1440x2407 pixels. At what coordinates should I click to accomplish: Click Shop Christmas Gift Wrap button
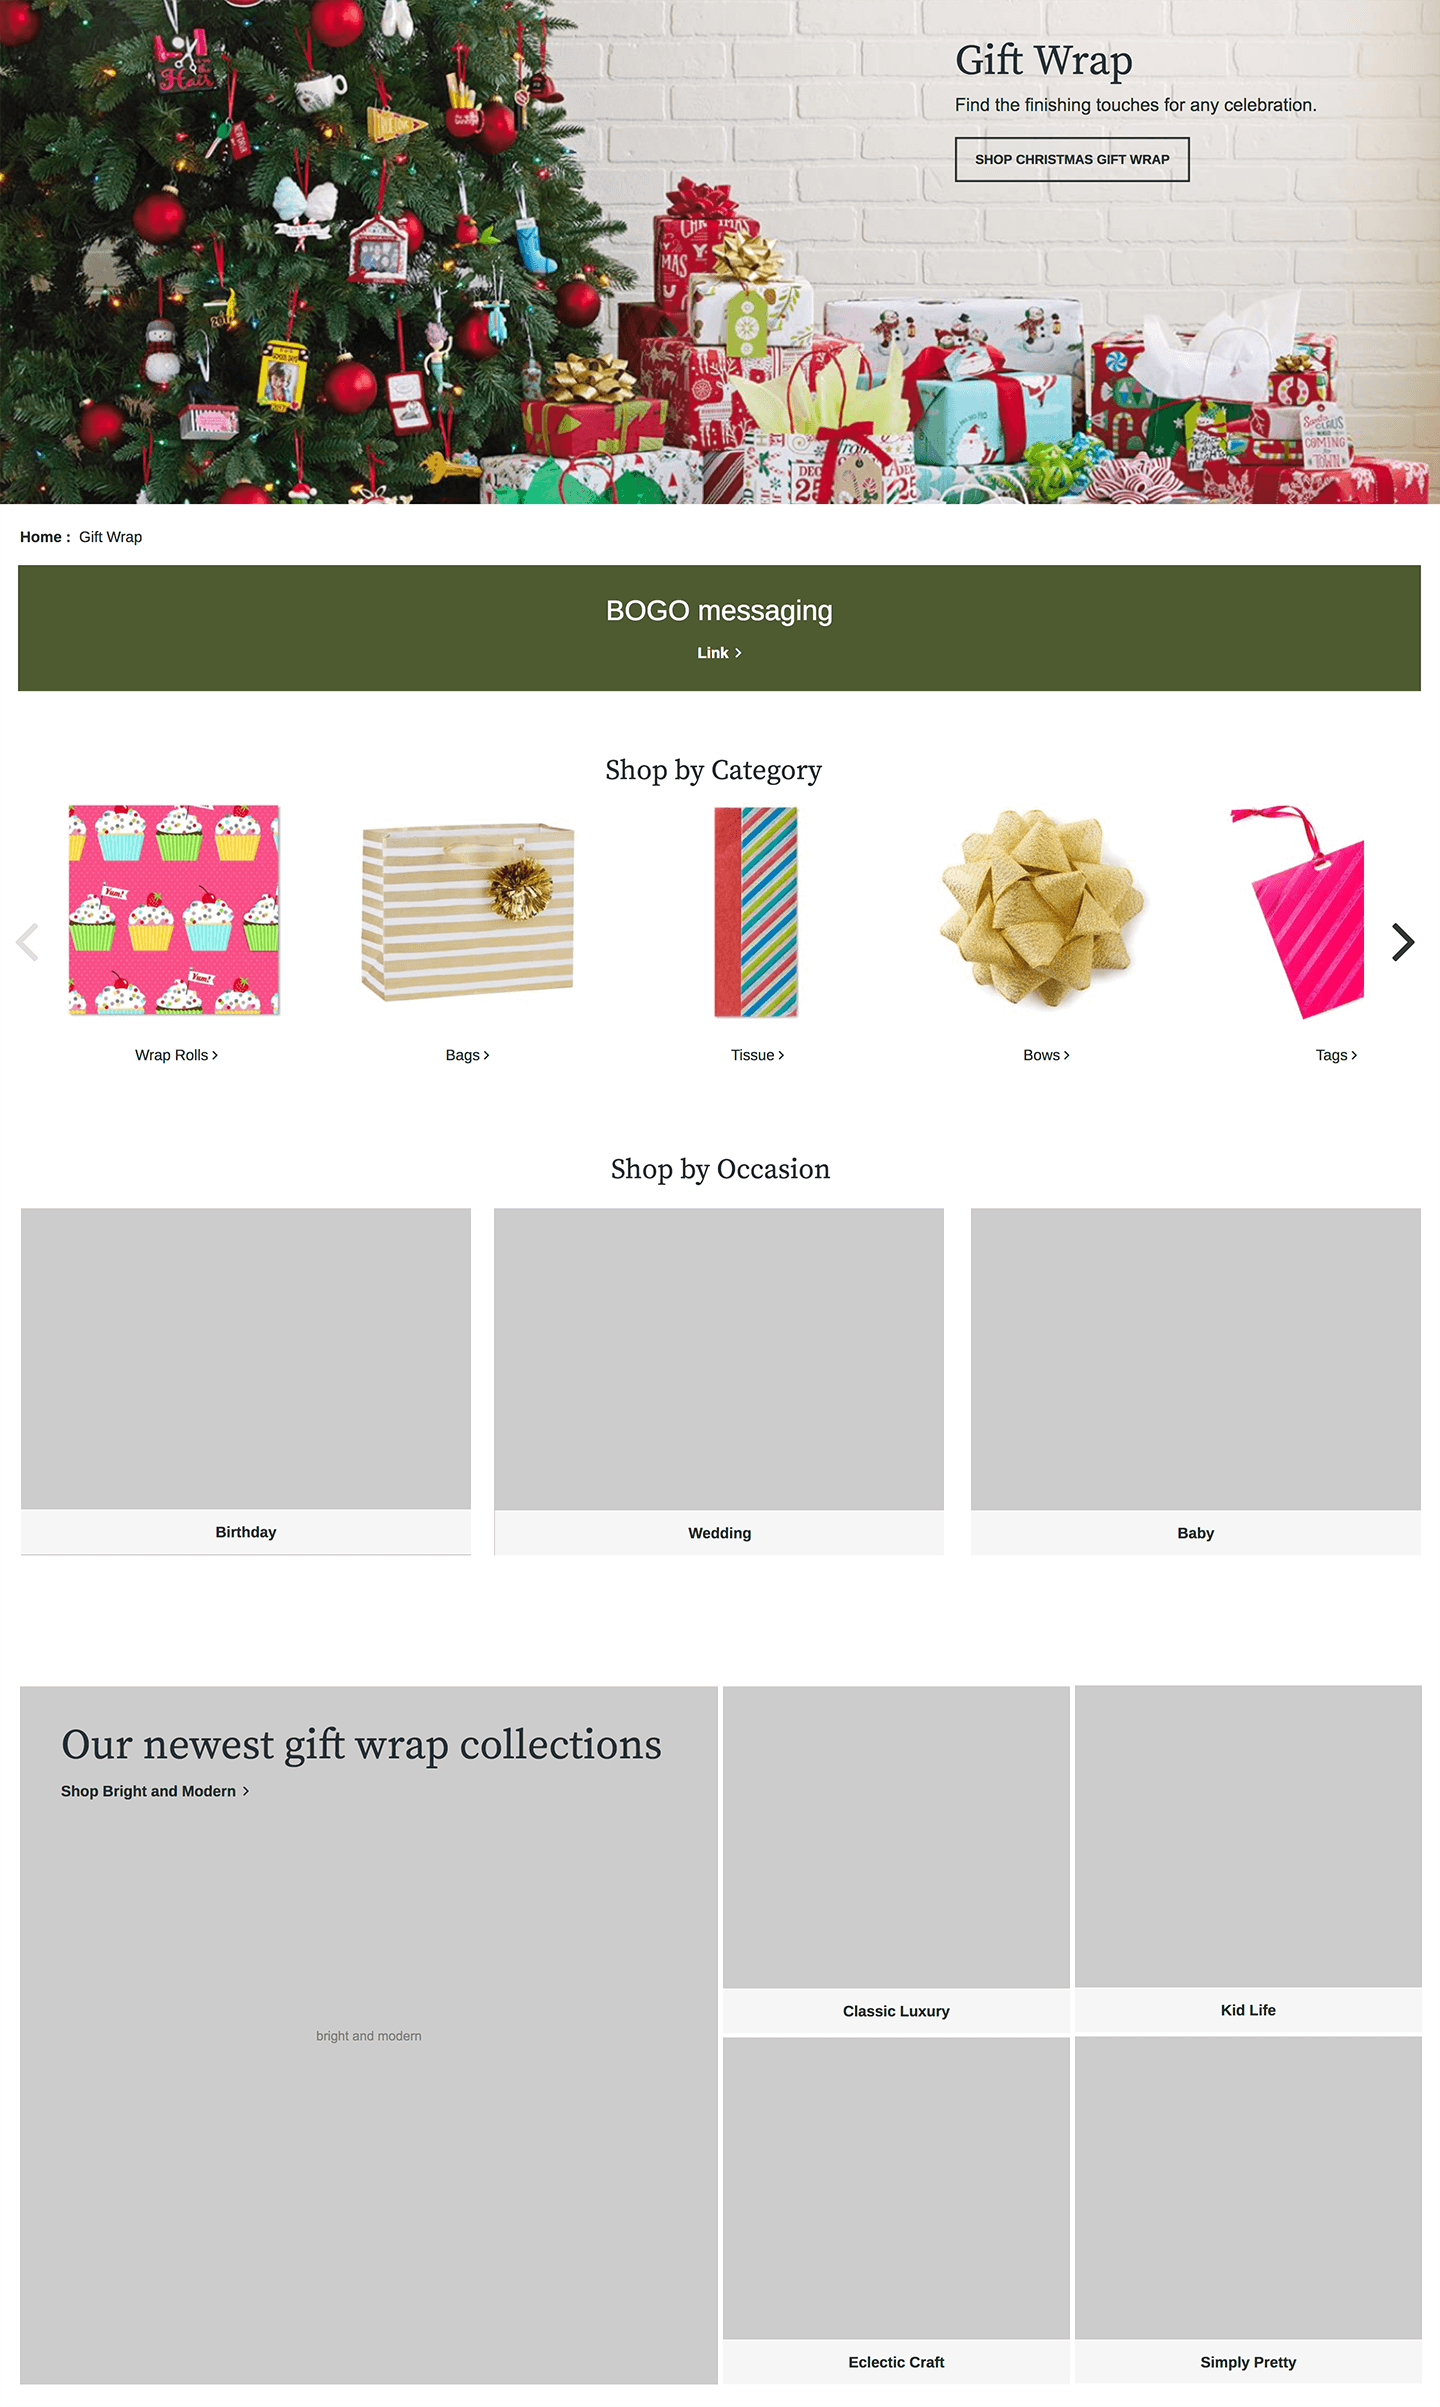[x=1072, y=159]
